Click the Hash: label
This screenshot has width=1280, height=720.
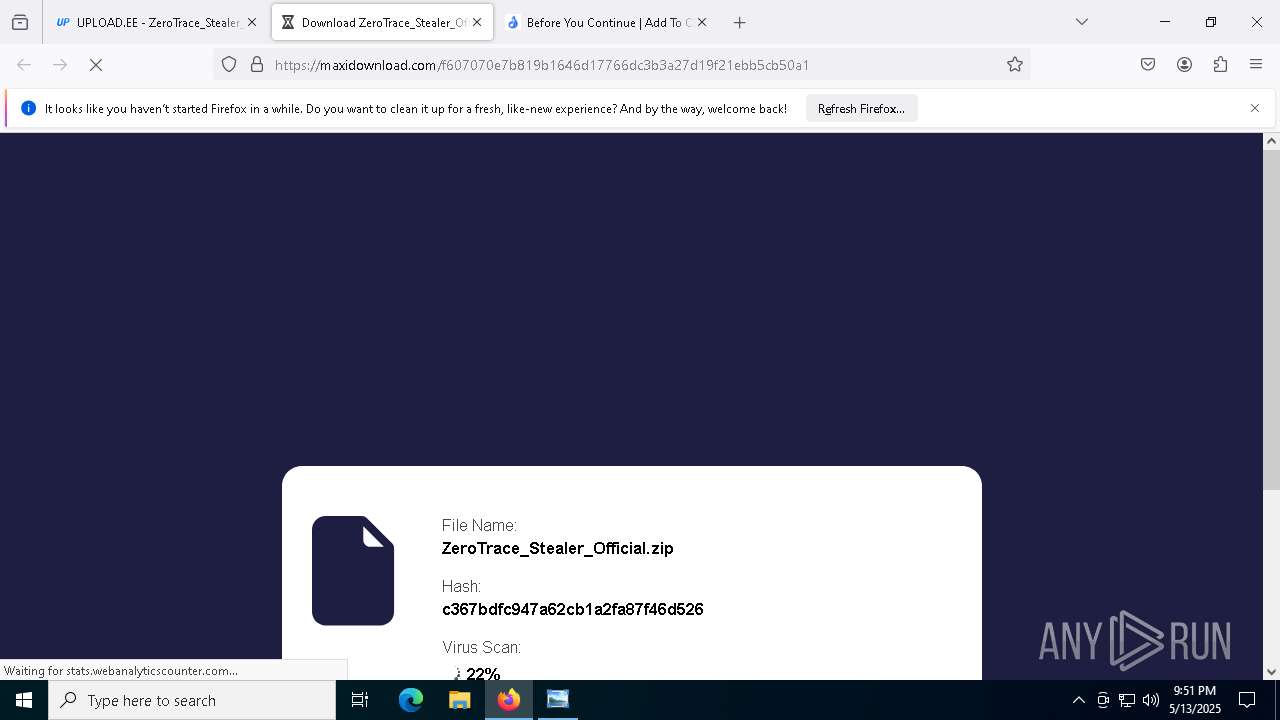(461, 586)
